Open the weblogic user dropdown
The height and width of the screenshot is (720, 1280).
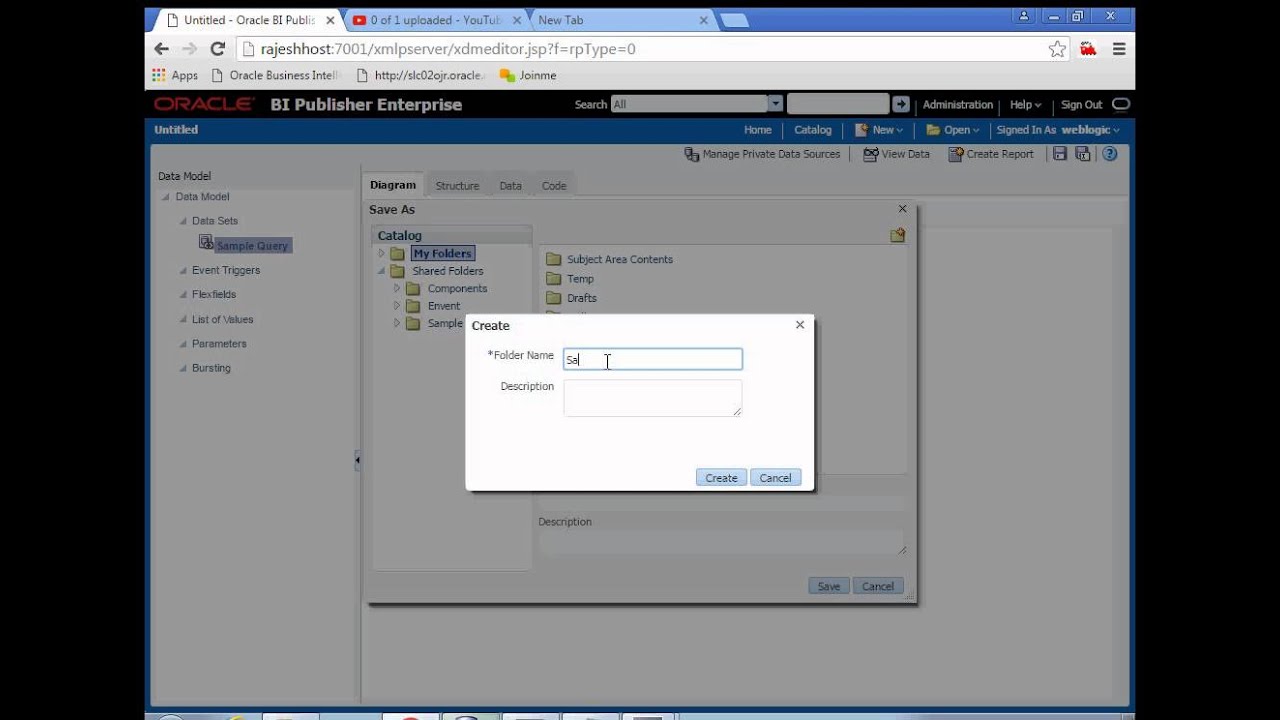pyautogui.click(x=1090, y=130)
